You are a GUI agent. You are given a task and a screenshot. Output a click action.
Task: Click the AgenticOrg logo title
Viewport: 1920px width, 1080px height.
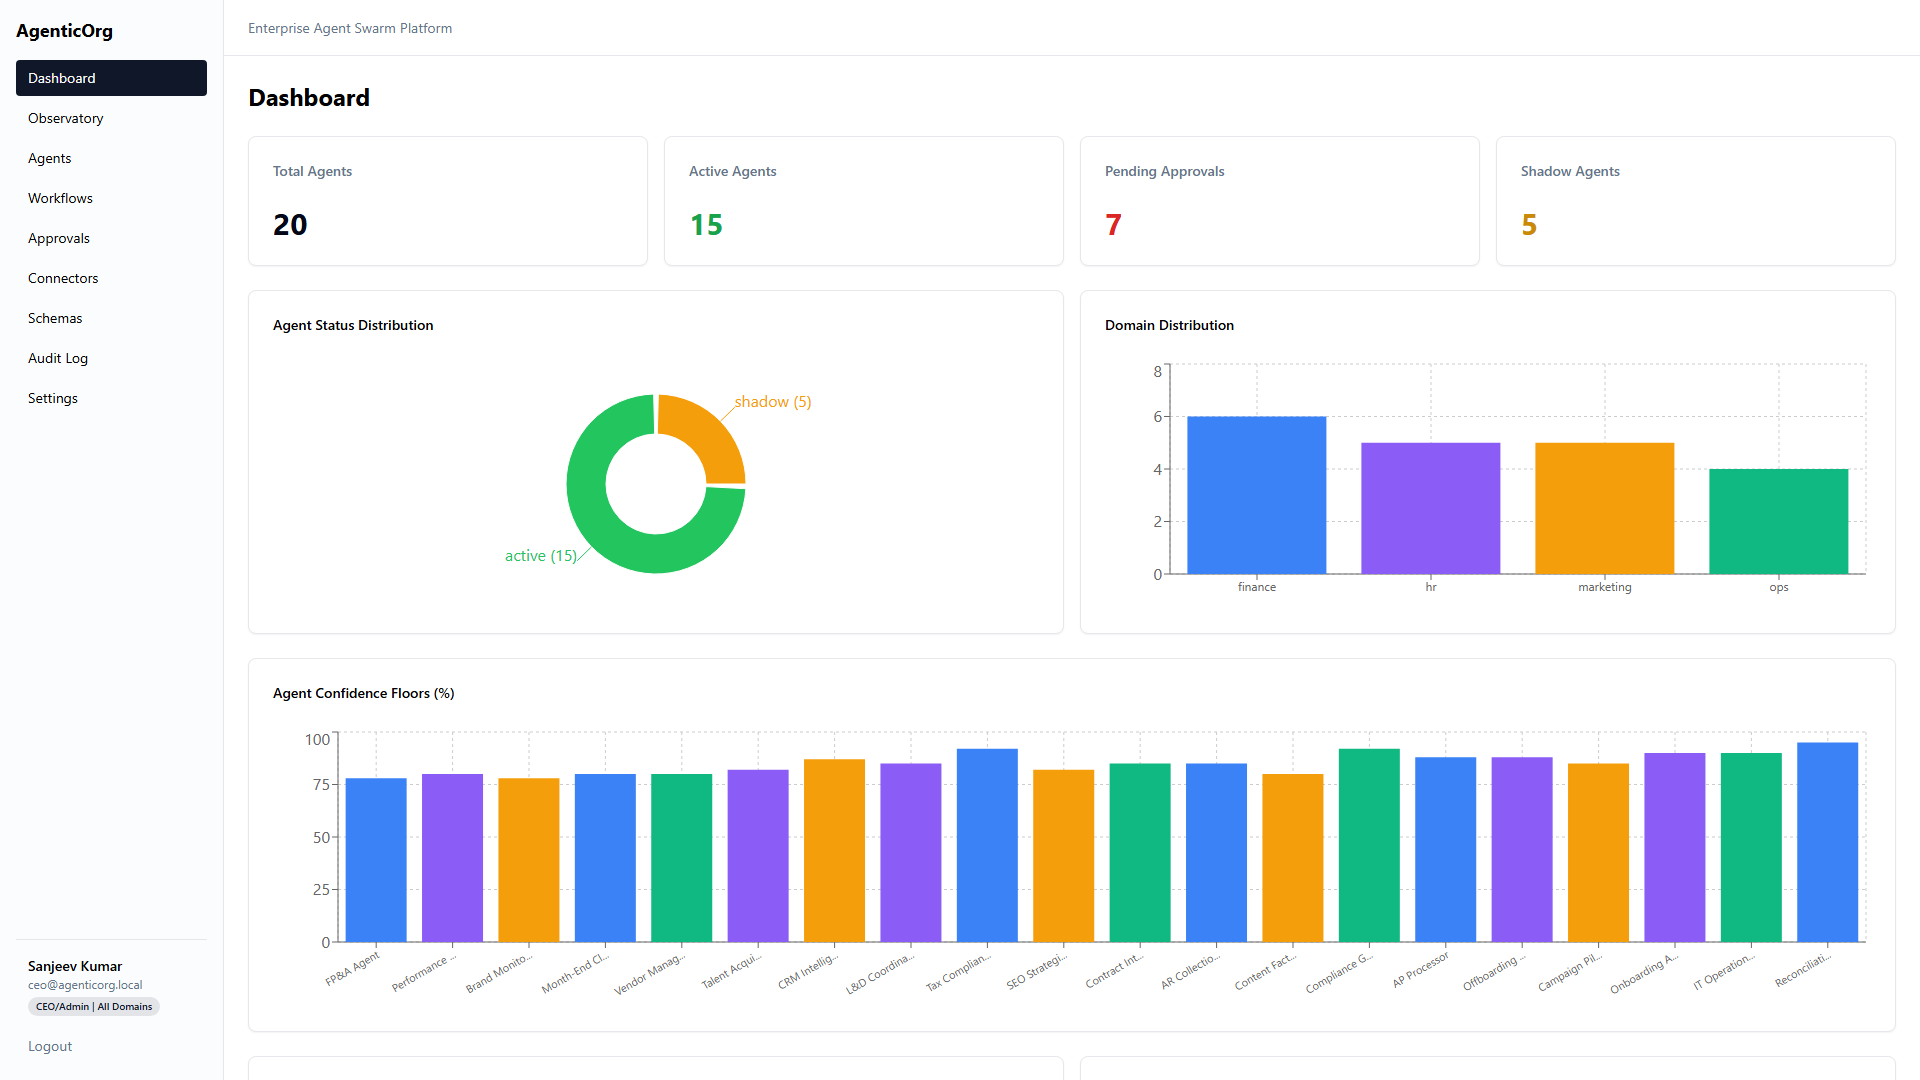coord(65,31)
